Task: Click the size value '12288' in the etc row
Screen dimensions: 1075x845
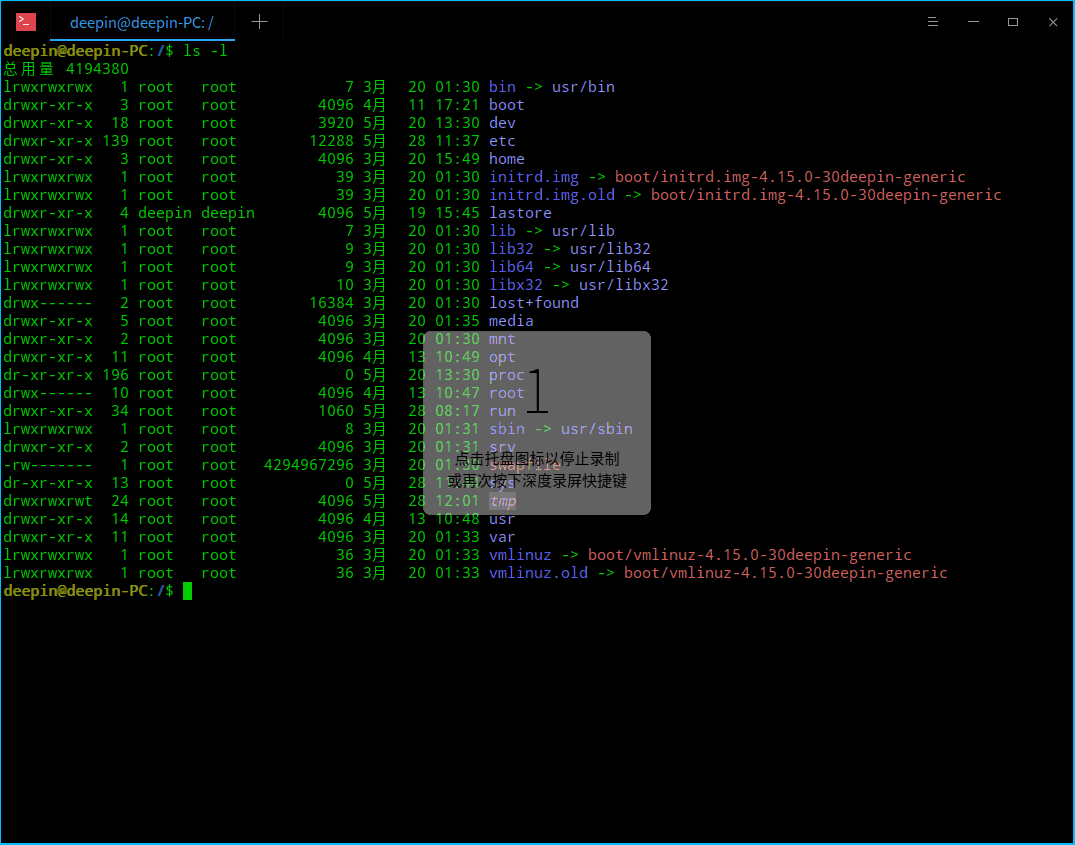Action: pos(331,140)
